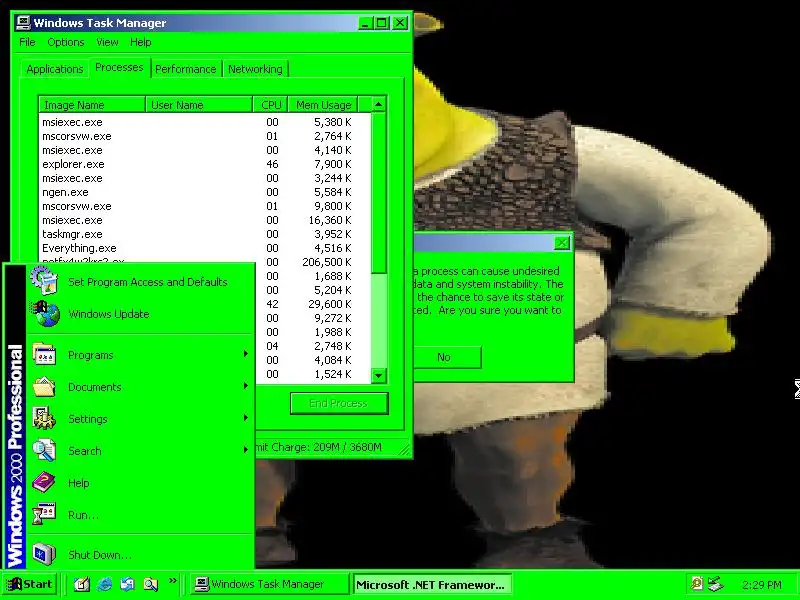Click the Task Manager title bar icon
The height and width of the screenshot is (600, 800).
[x=22, y=22]
